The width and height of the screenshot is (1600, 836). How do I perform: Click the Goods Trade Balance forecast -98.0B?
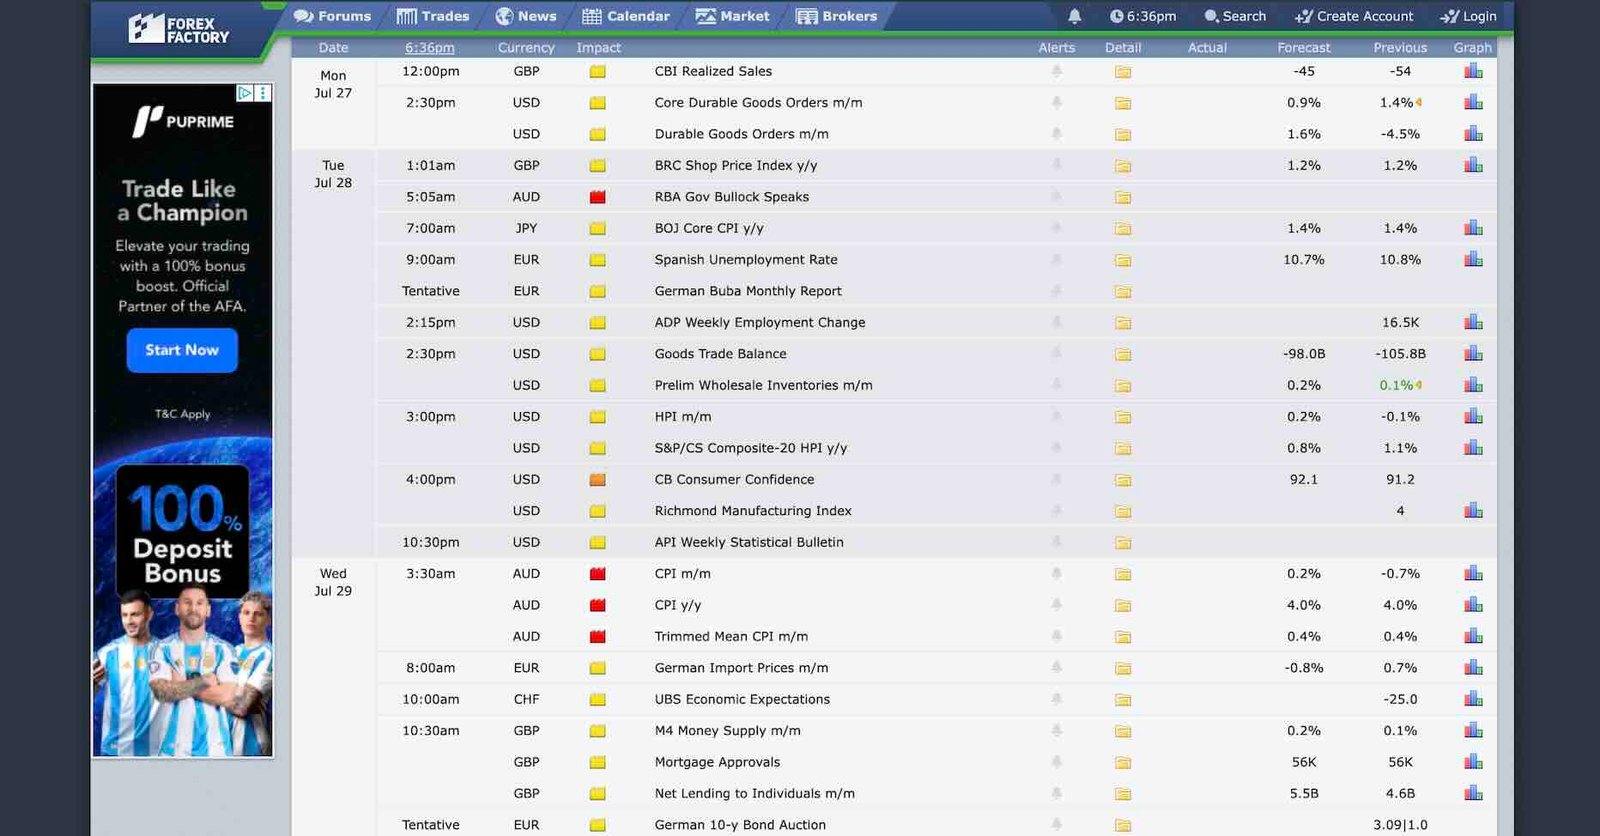[x=1304, y=354]
